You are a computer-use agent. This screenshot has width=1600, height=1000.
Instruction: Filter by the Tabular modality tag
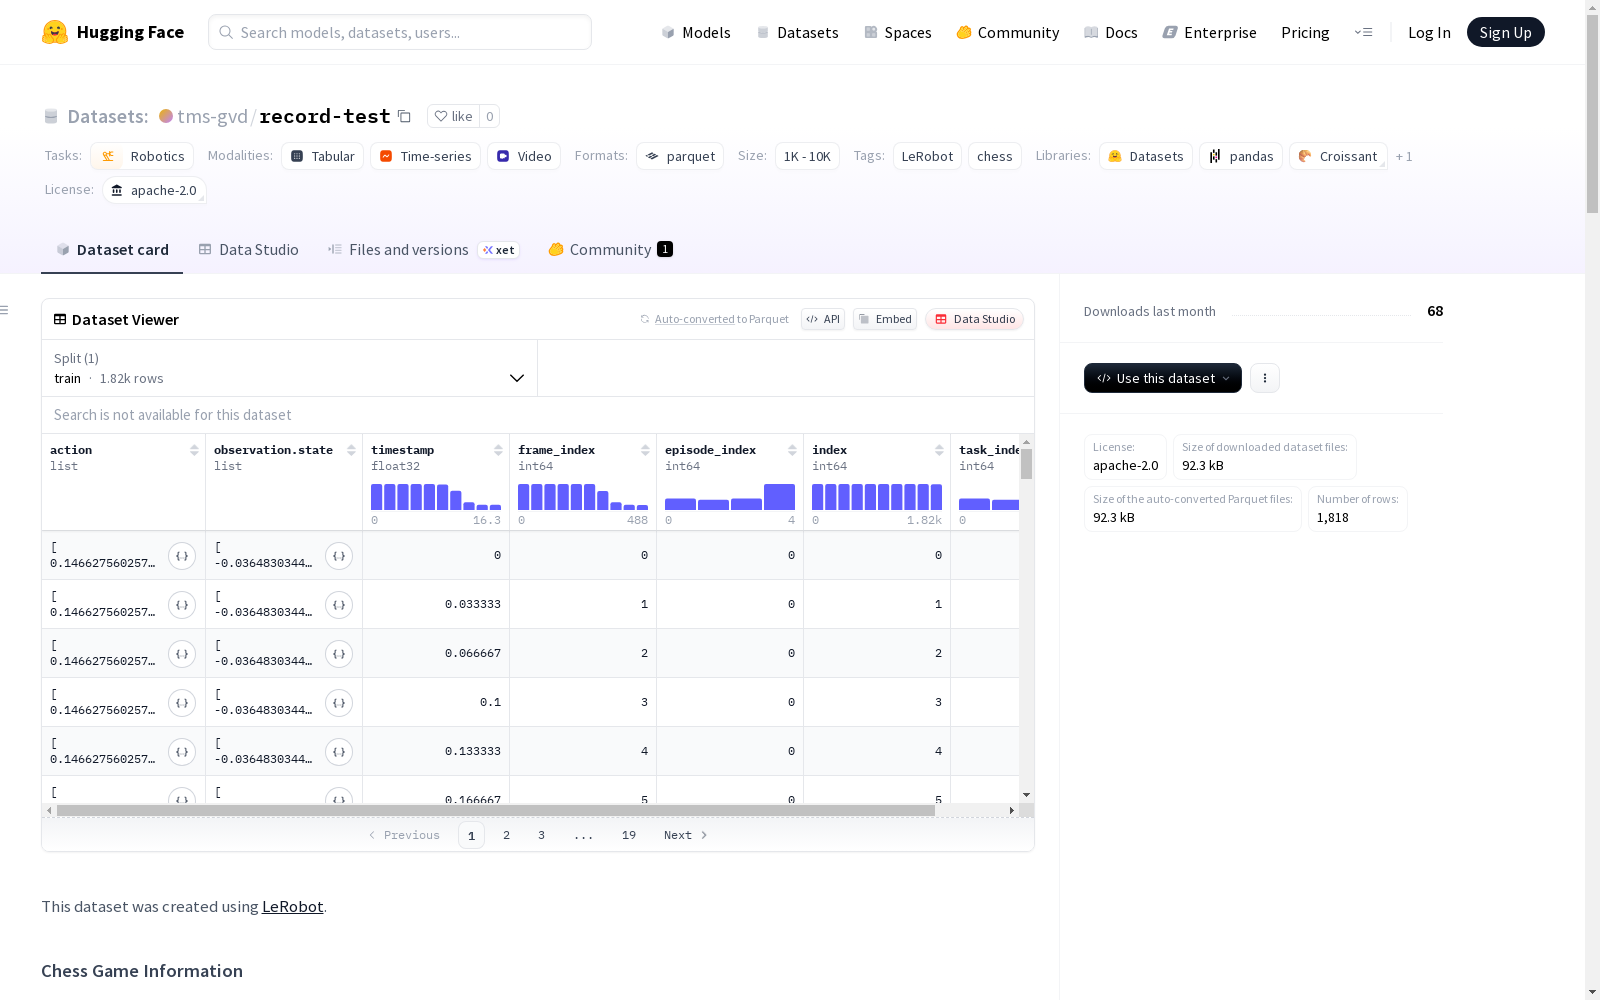pos(322,156)
